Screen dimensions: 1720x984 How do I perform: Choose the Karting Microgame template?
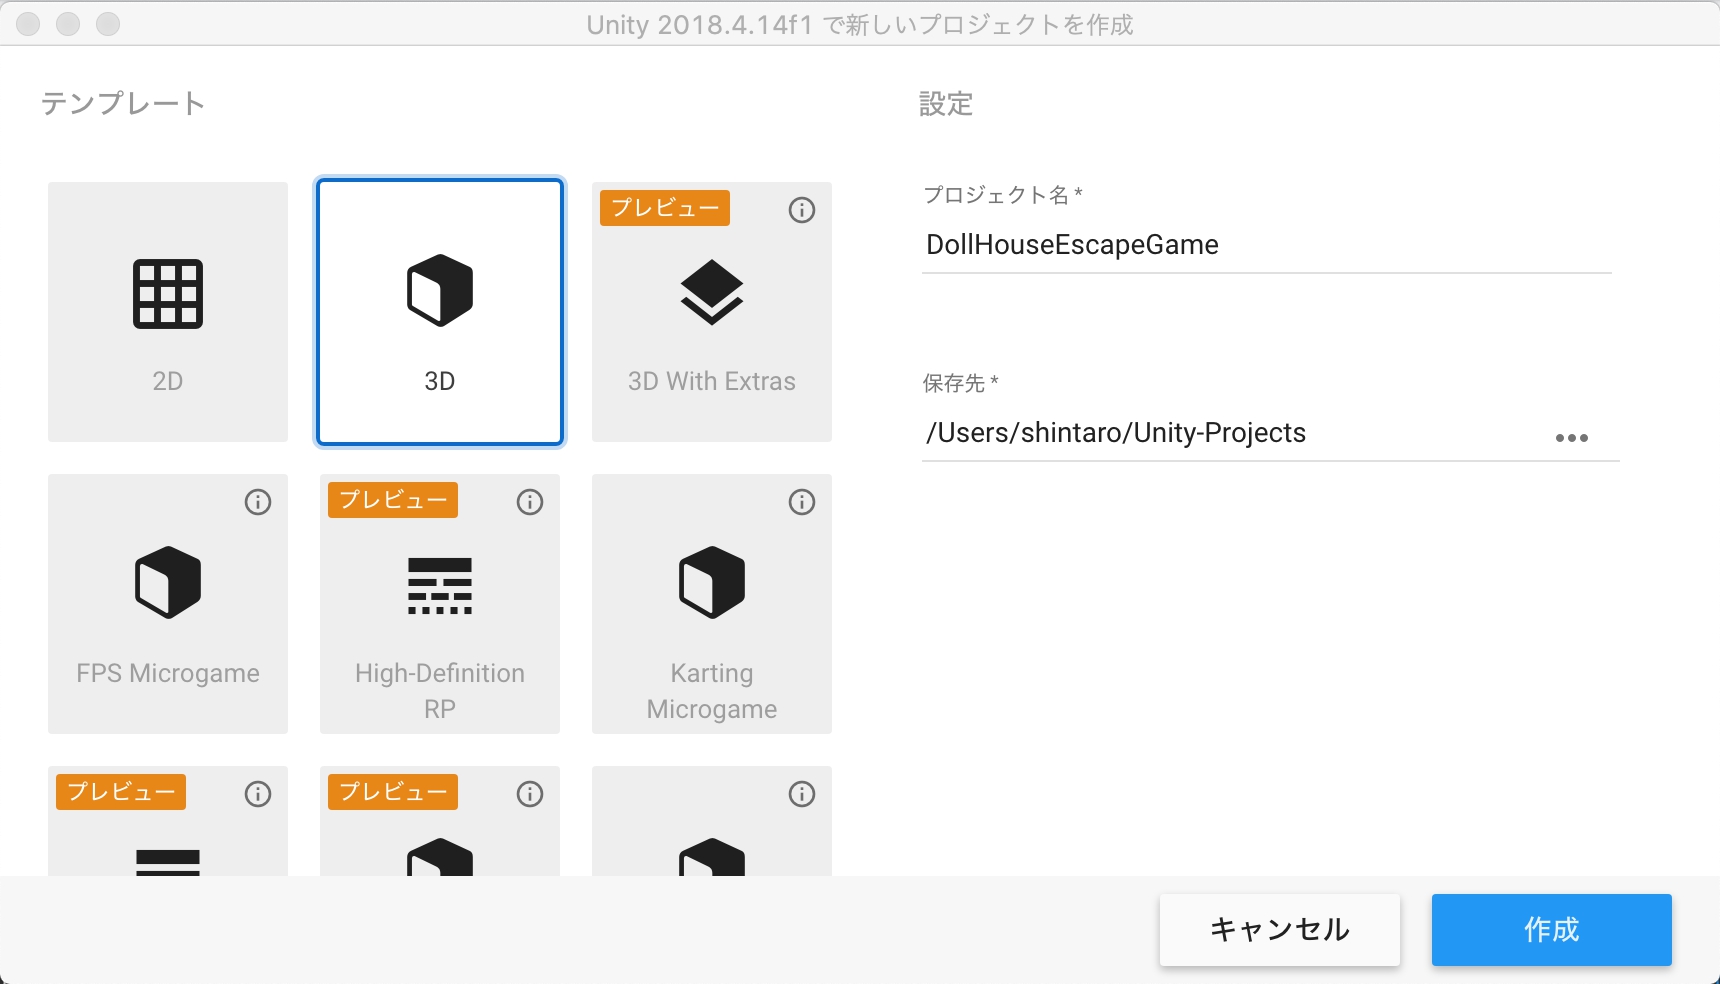(x=712, y=604)
